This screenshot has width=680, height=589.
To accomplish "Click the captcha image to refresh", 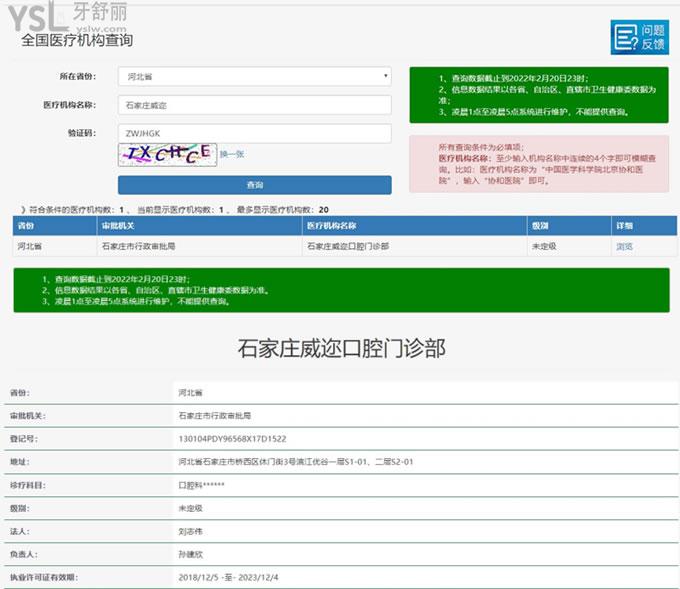I will (x=167, y=154).
